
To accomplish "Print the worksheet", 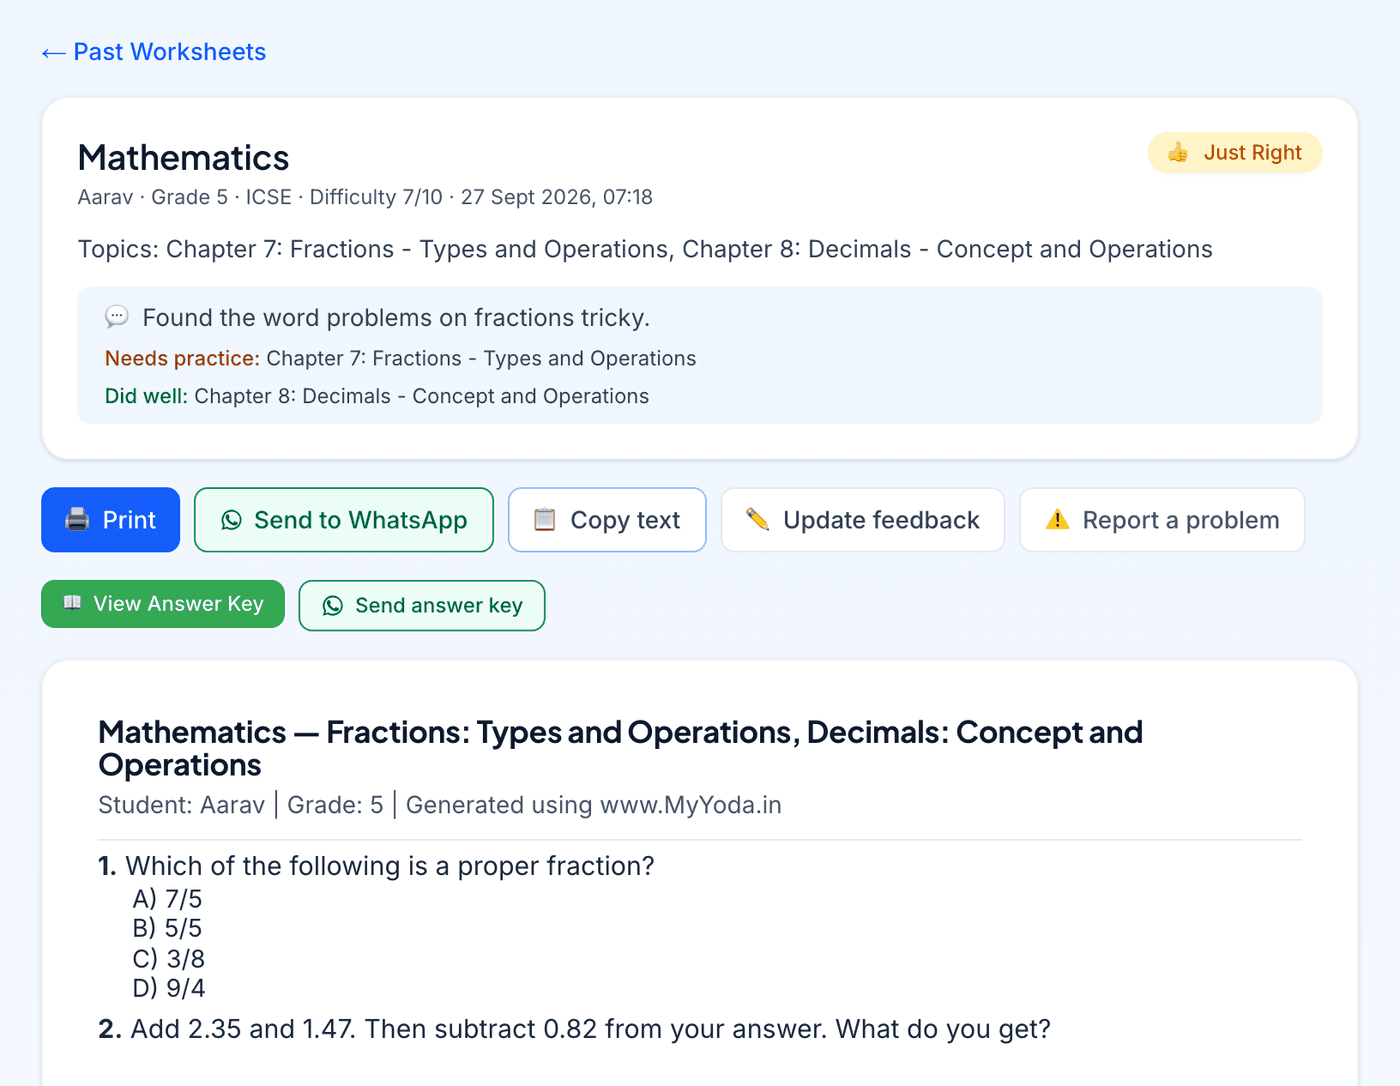I will pyautogui.click(x=110, y=520).
